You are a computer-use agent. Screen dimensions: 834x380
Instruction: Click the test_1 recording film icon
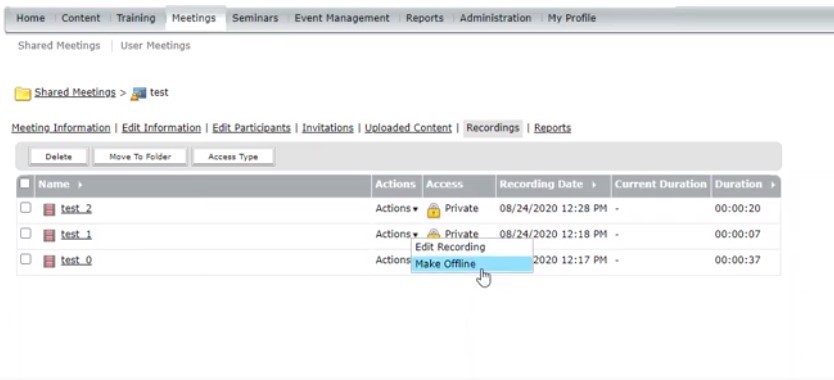pyautogui.click(x=49, y=235)
